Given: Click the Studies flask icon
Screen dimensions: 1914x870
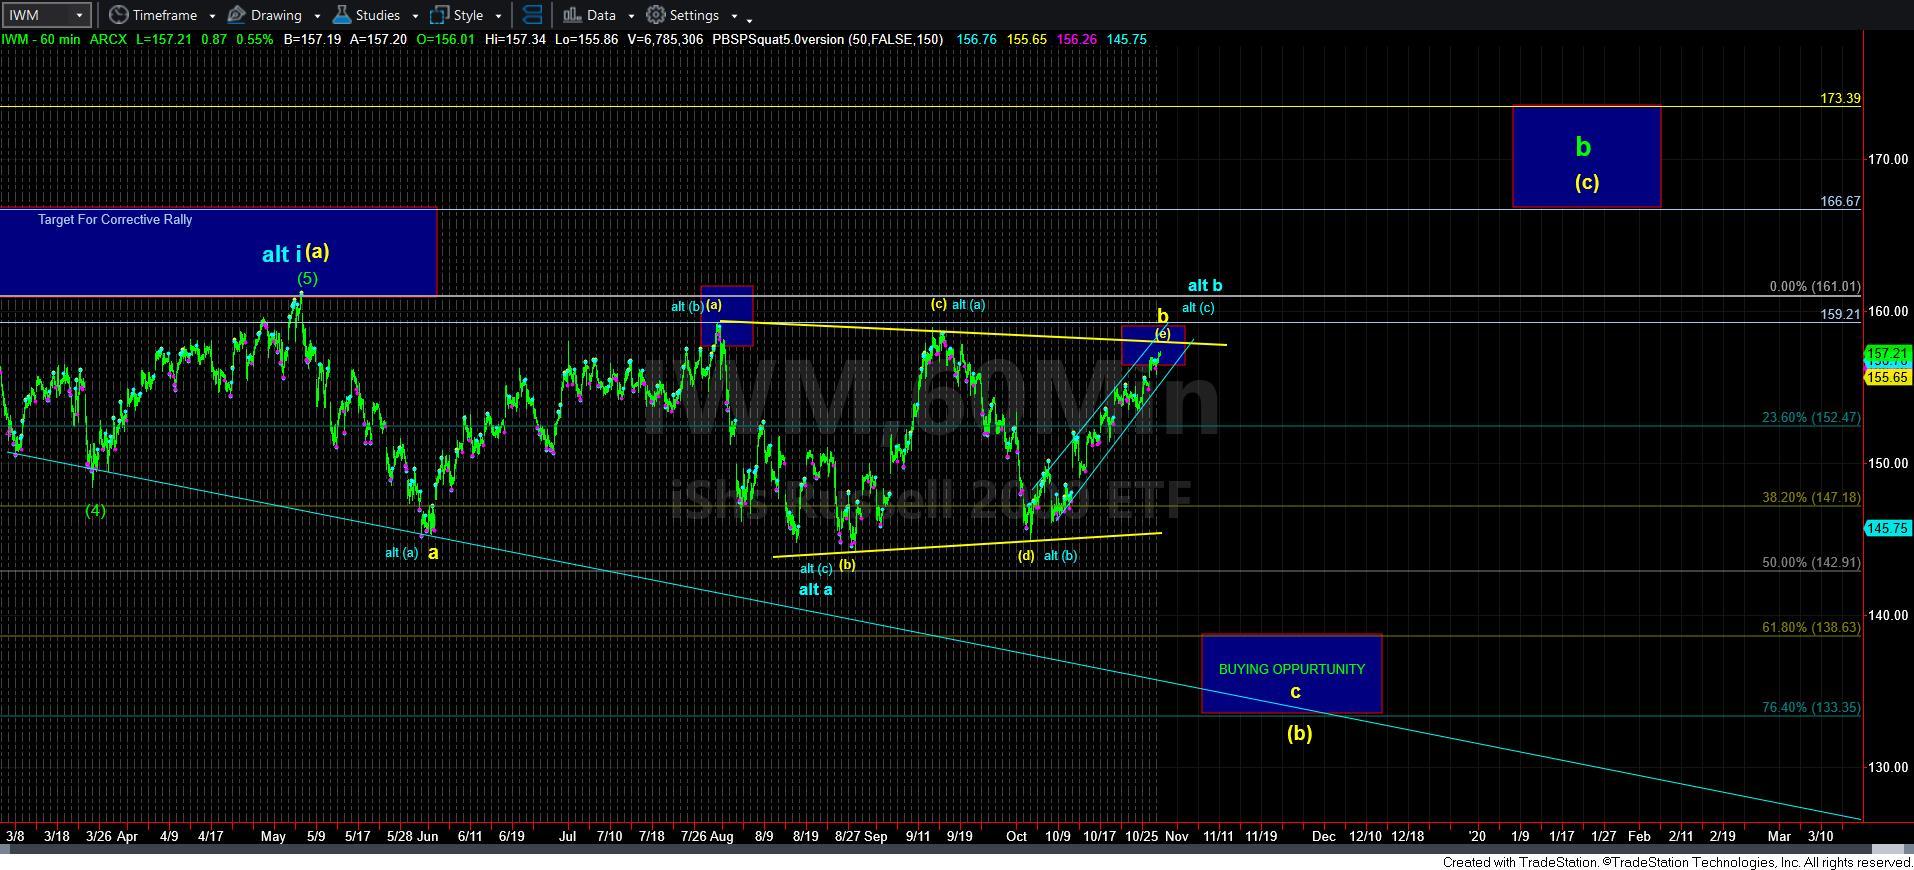Looking at the screenshot, I should 342,15.
